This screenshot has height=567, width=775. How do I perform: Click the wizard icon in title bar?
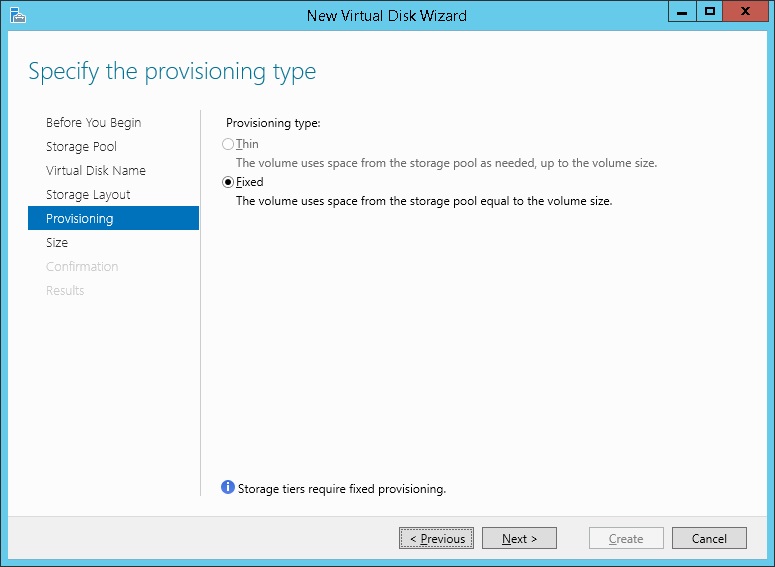pyautogui.click(x=17, y=14)
